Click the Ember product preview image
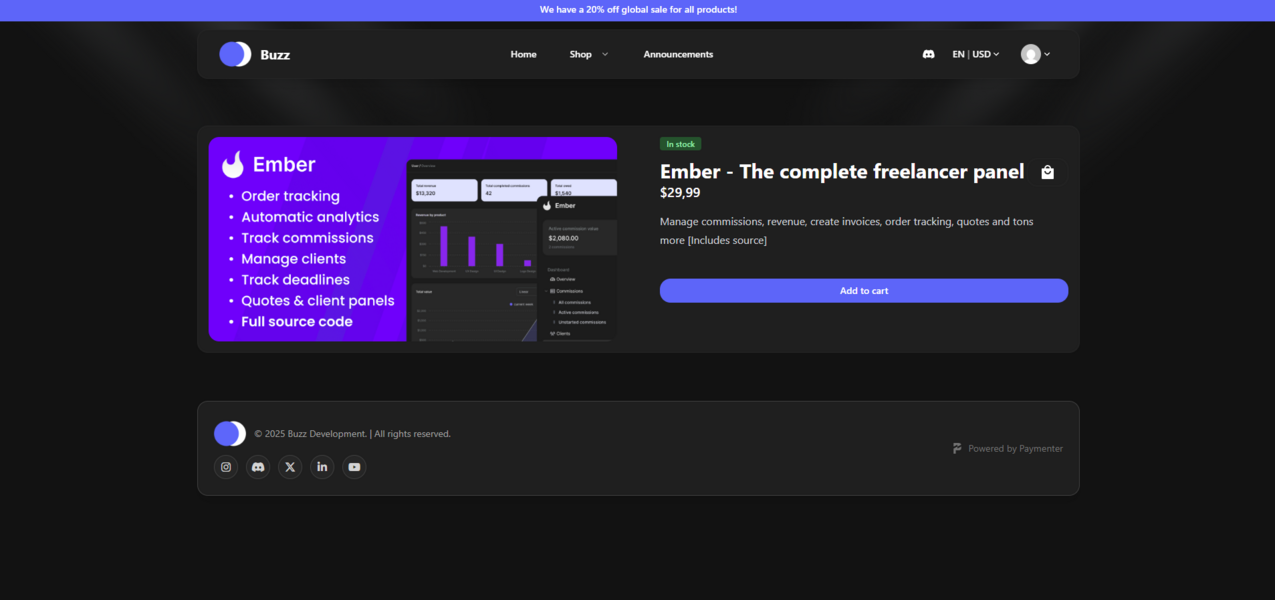Viewport: 1275px width, 600px height. coord(413,239)
